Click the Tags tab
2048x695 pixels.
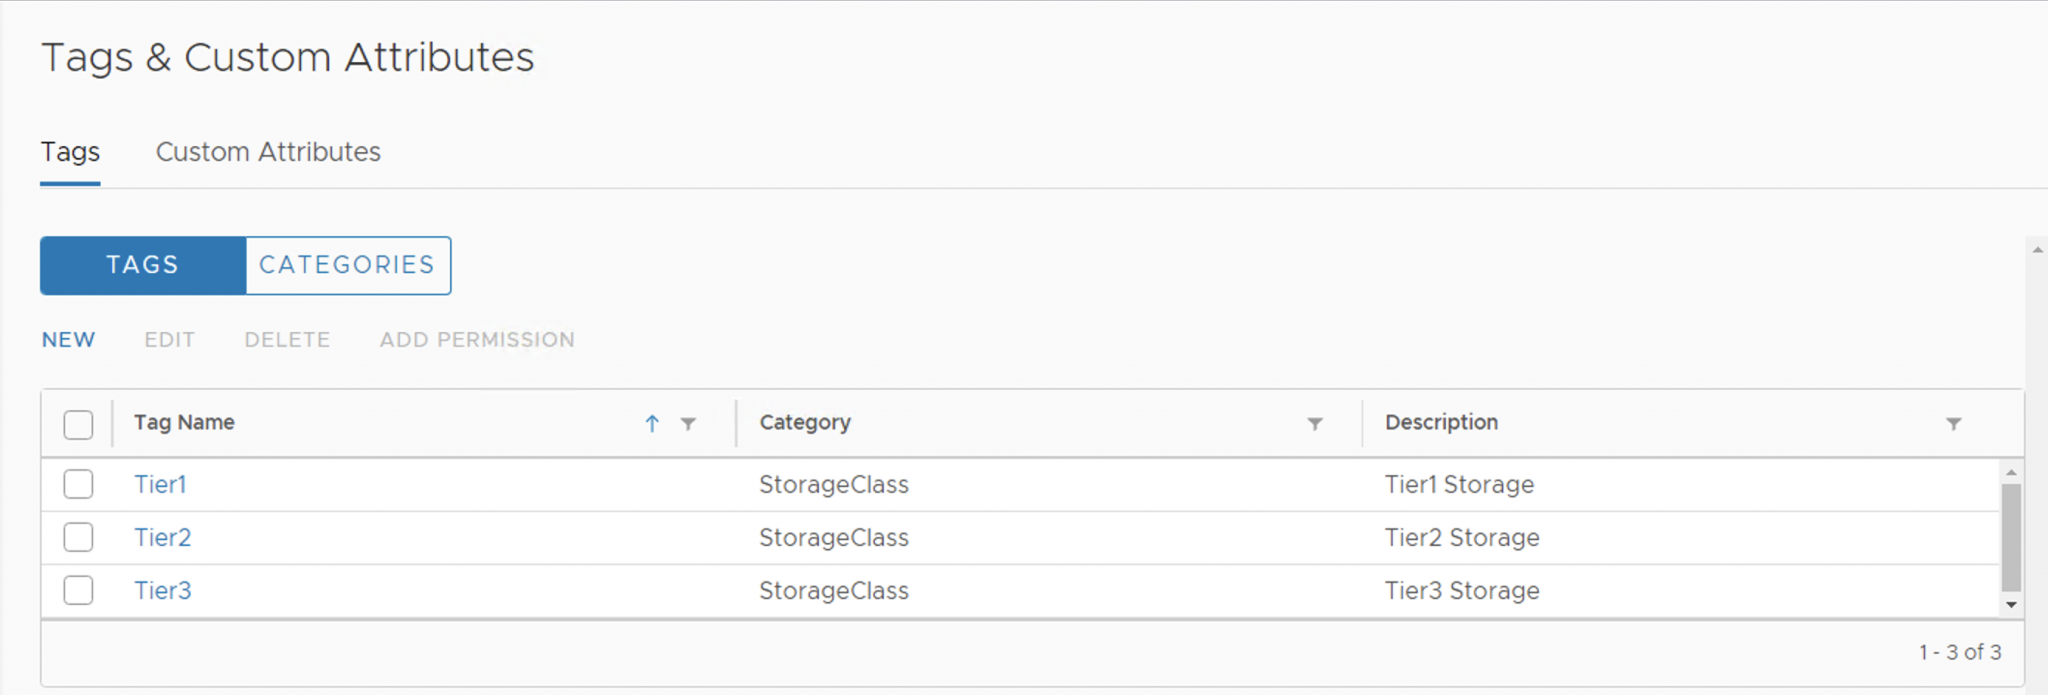(69, 152)
